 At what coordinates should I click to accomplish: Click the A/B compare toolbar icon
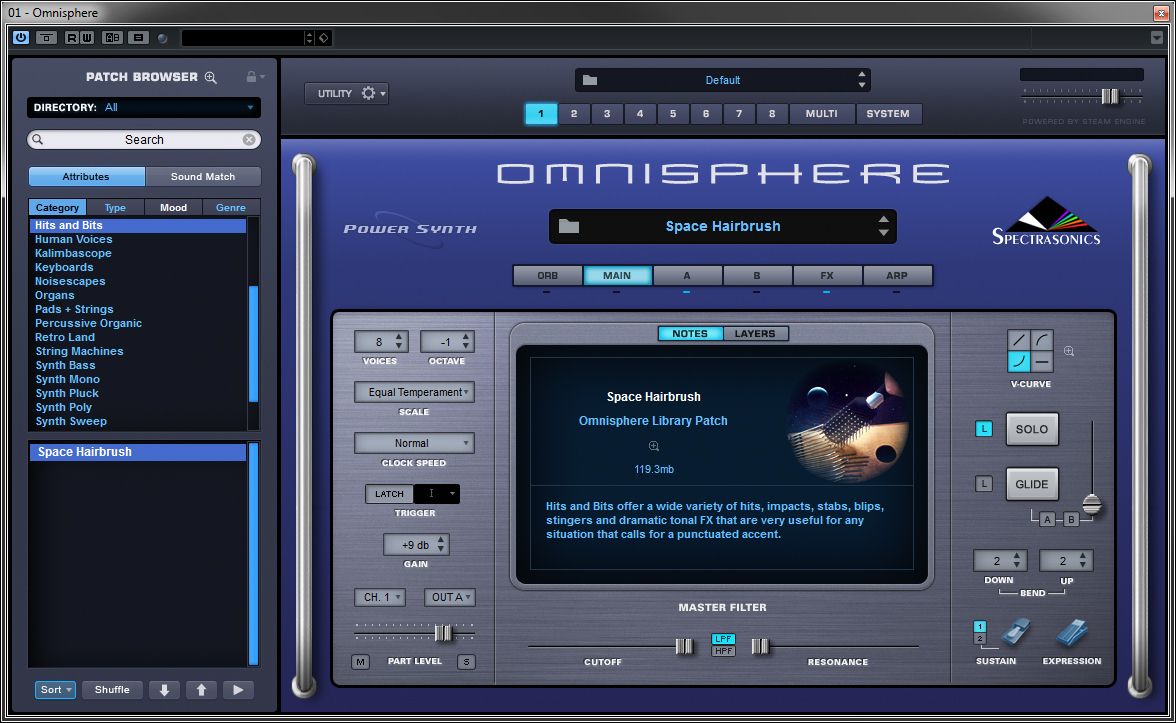coord(112,38)
